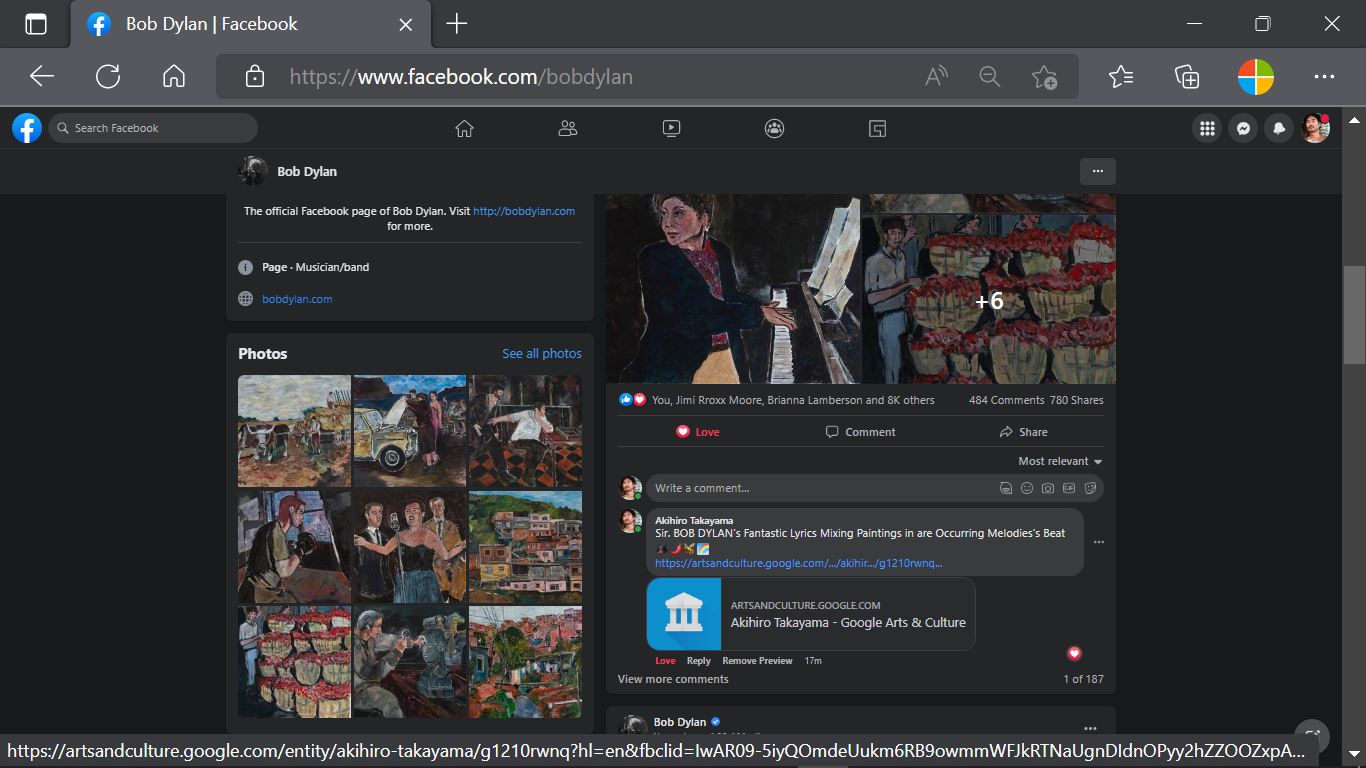Add a GIF to the comment

(1069, 488)
